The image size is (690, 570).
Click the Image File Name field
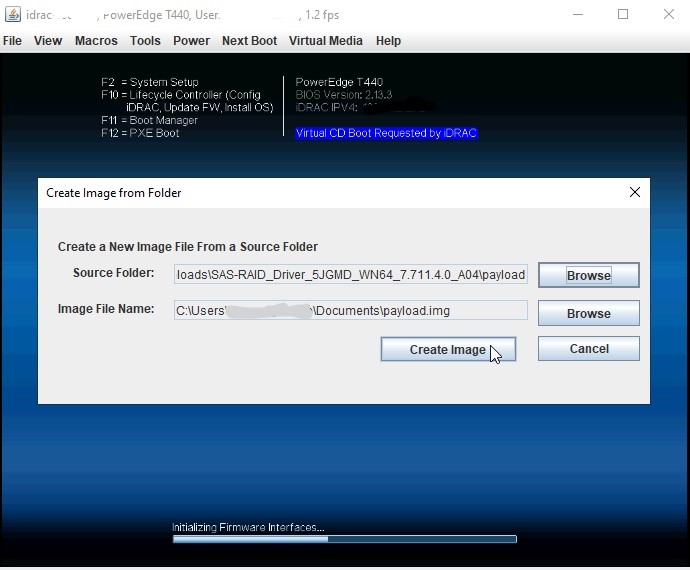(350, 311)
